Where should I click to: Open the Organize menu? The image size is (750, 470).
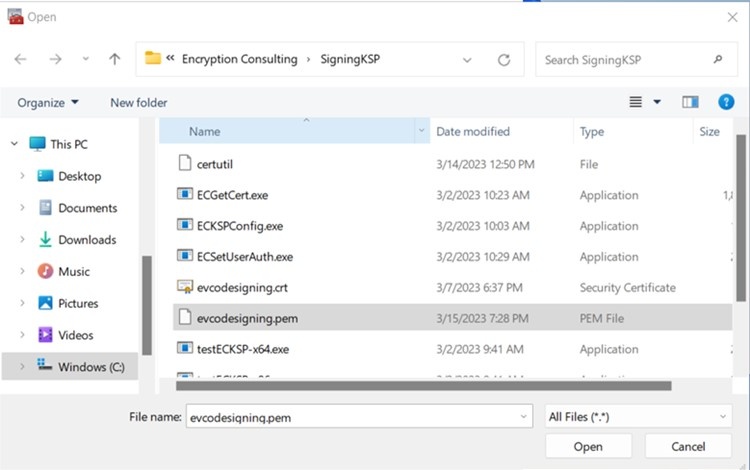(x=48, y=103)
